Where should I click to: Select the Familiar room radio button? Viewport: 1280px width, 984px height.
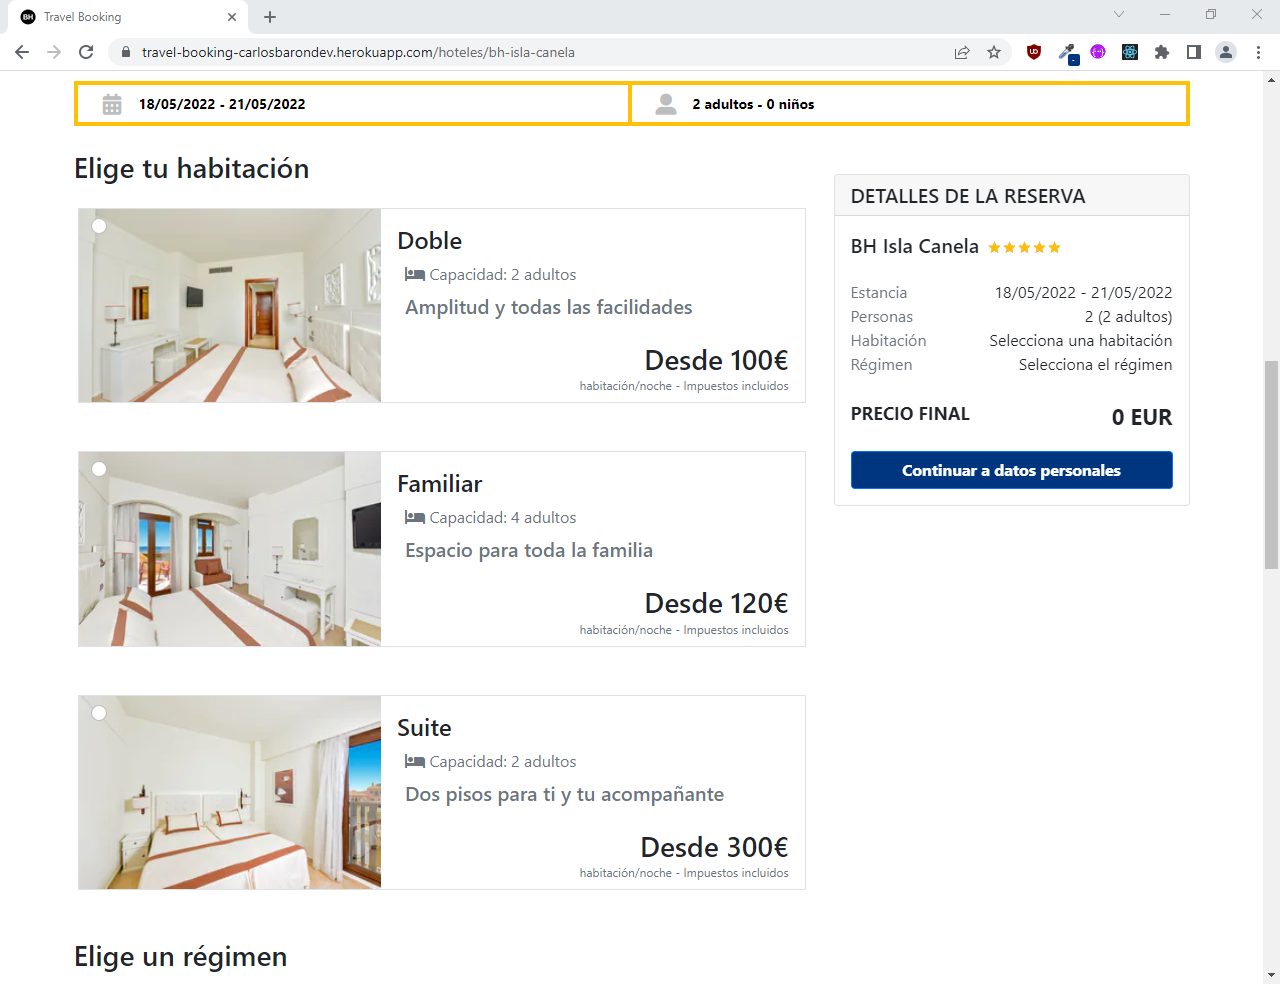tap(99, 469)
